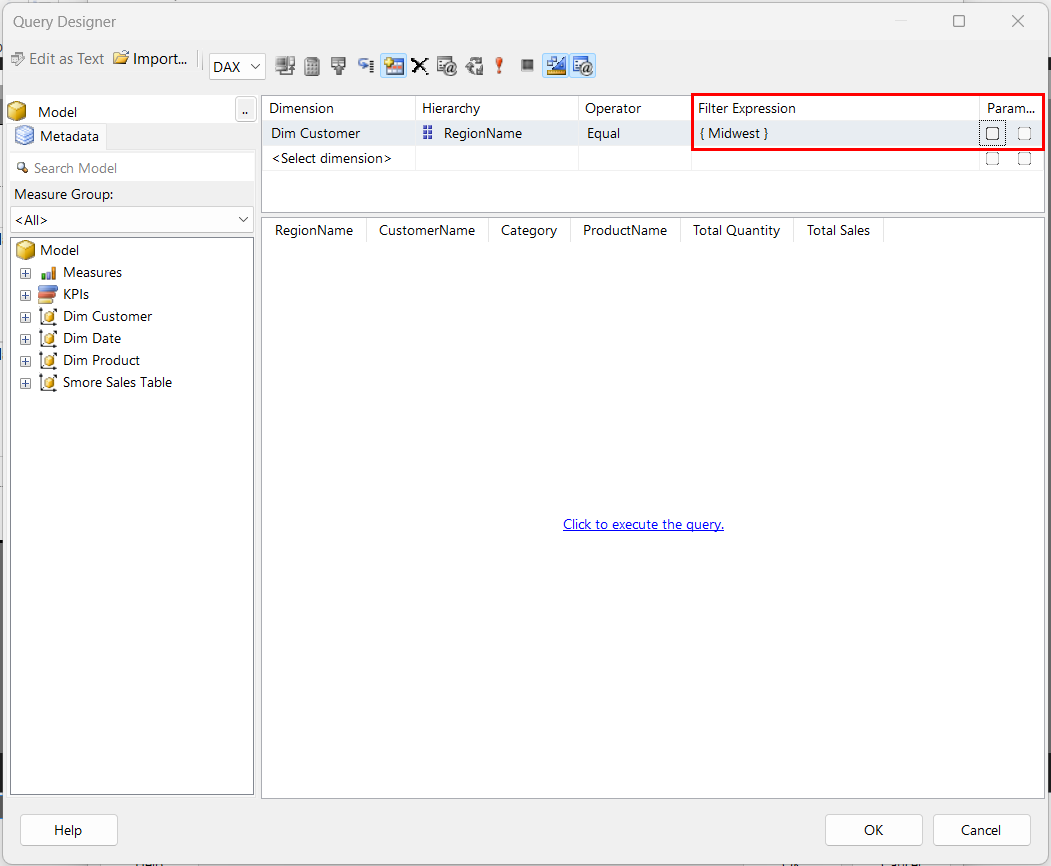Check the left checkbox in the Select dimension row
Screen dimensions: 1051x866
click(x=993, y=158)
